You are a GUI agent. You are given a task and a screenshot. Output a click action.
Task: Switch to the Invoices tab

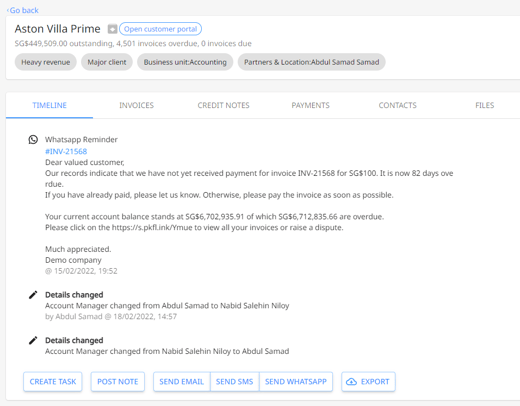(136, 105)
